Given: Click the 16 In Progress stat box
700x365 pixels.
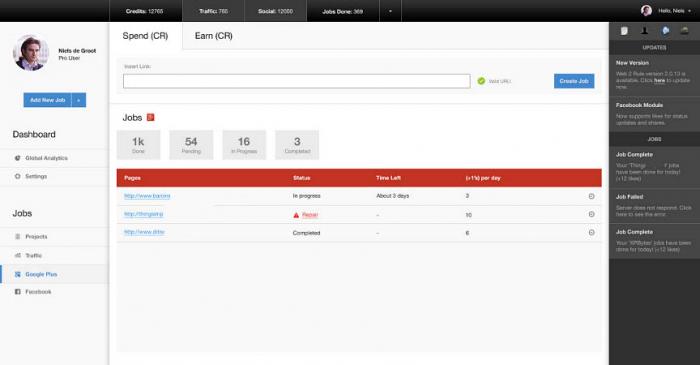Looking at the screenshot, I should [x=244, y=145].
